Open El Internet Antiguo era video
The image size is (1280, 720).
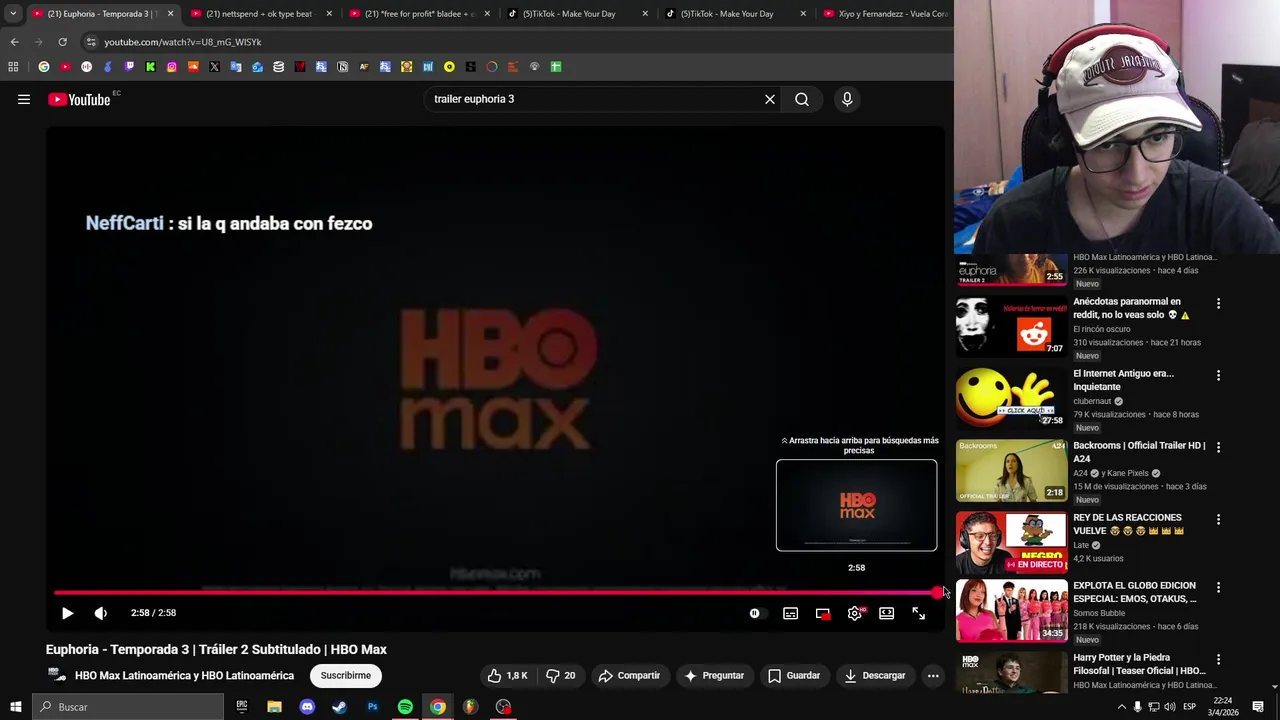[1011, 397]
